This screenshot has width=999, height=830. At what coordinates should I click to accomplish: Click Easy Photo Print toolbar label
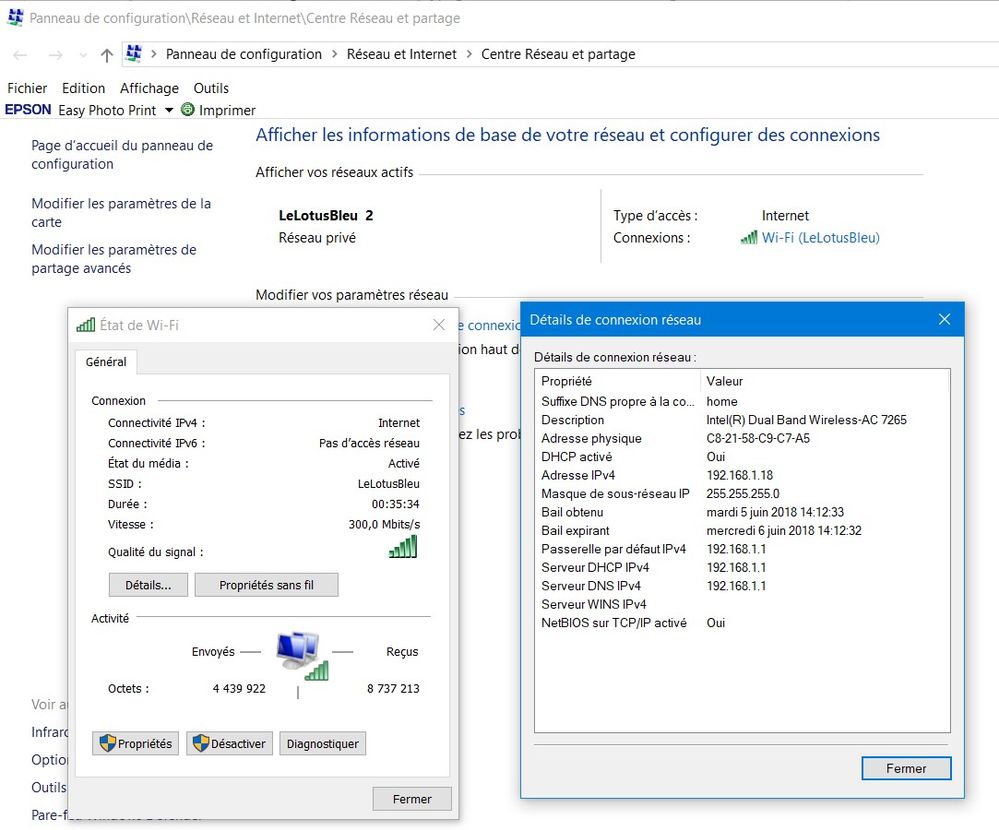point(107,110)
